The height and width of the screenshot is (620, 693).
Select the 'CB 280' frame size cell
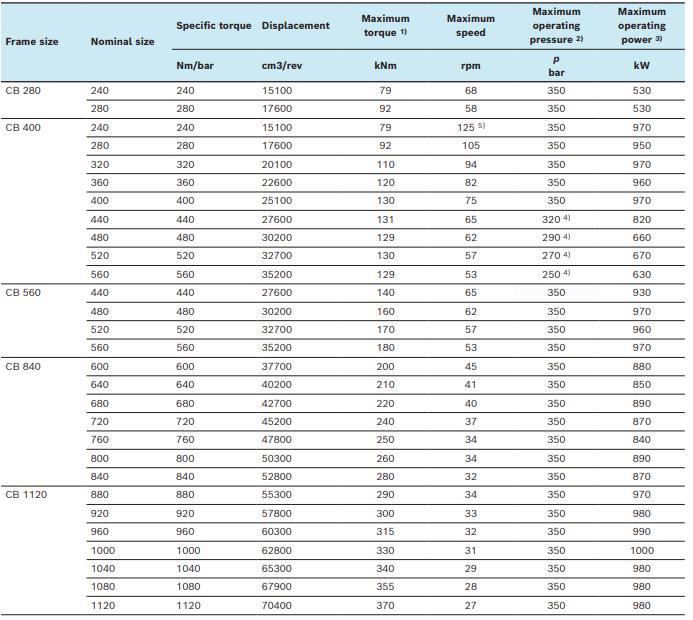point(23,91)
